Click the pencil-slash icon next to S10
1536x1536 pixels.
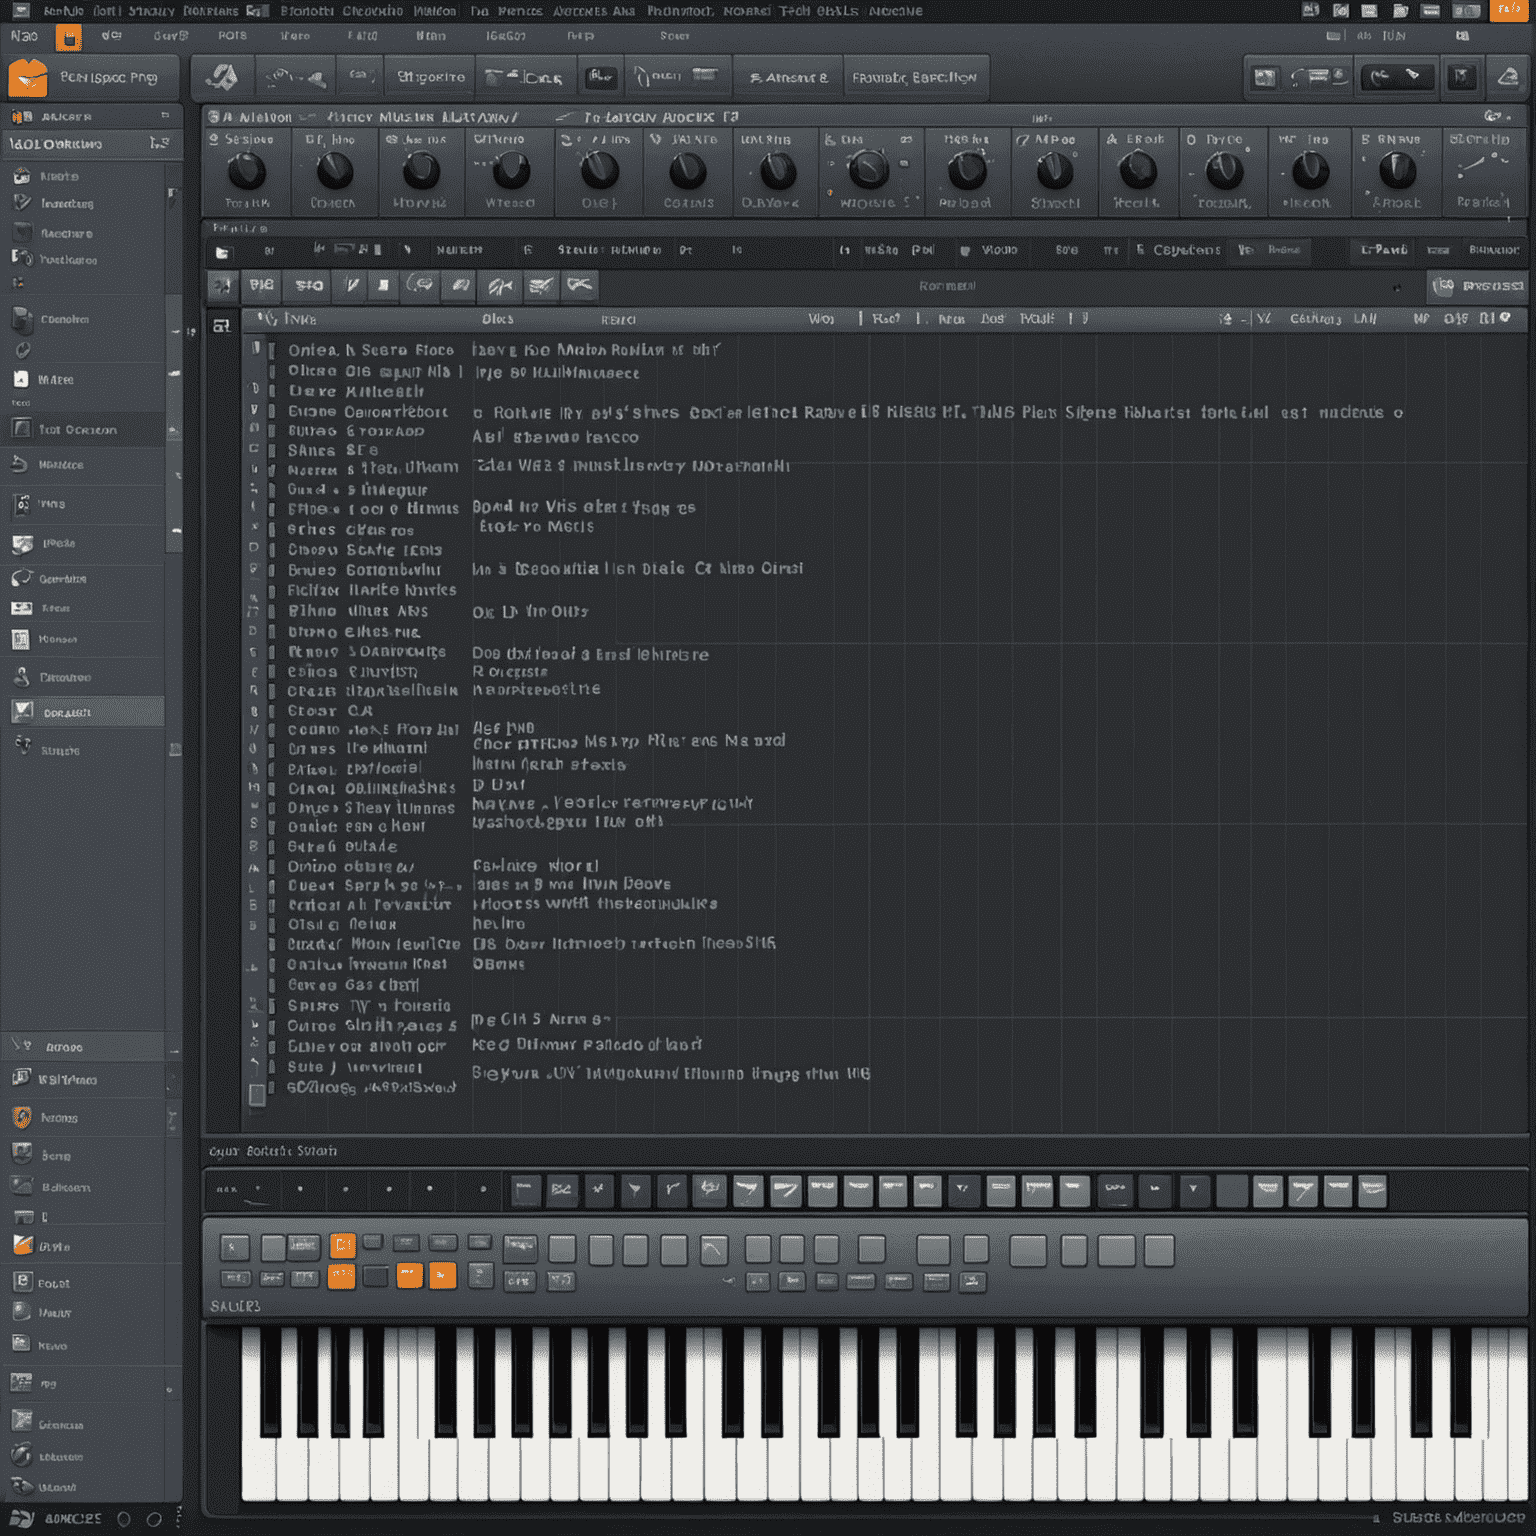tap(351, 286)
